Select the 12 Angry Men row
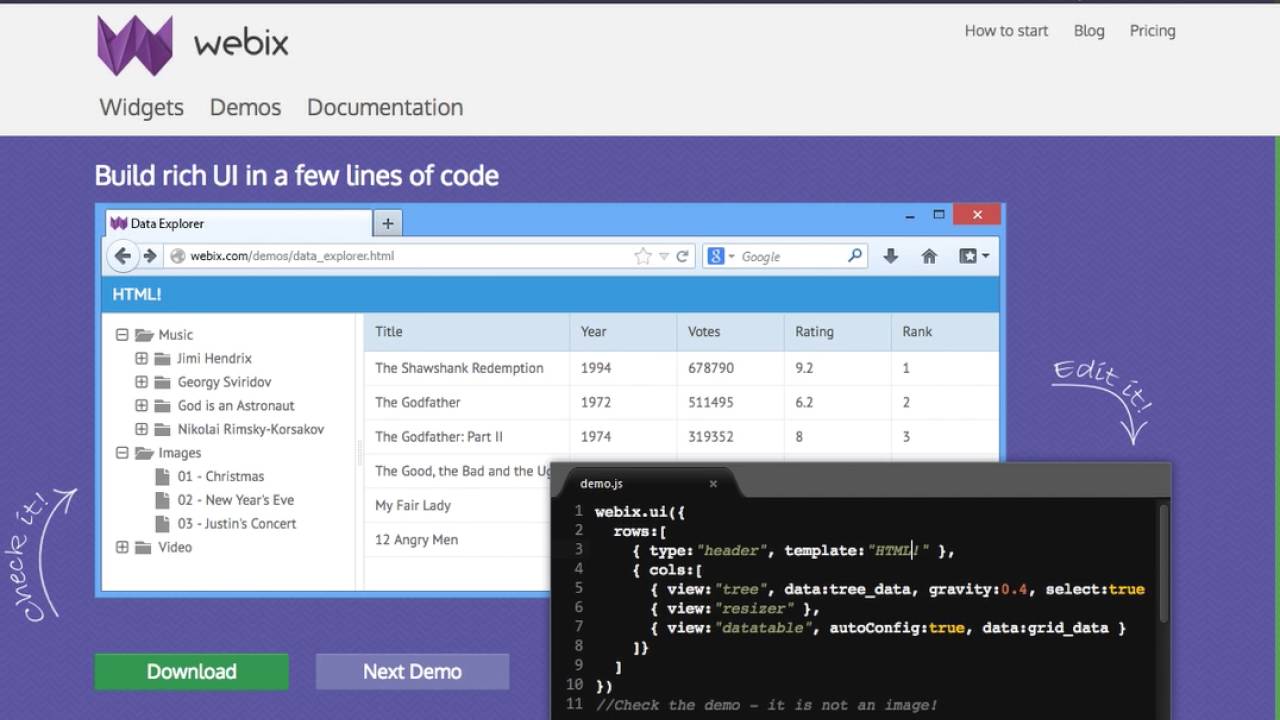The height and width of the screenshot is (720, 1280). (458, 539)
